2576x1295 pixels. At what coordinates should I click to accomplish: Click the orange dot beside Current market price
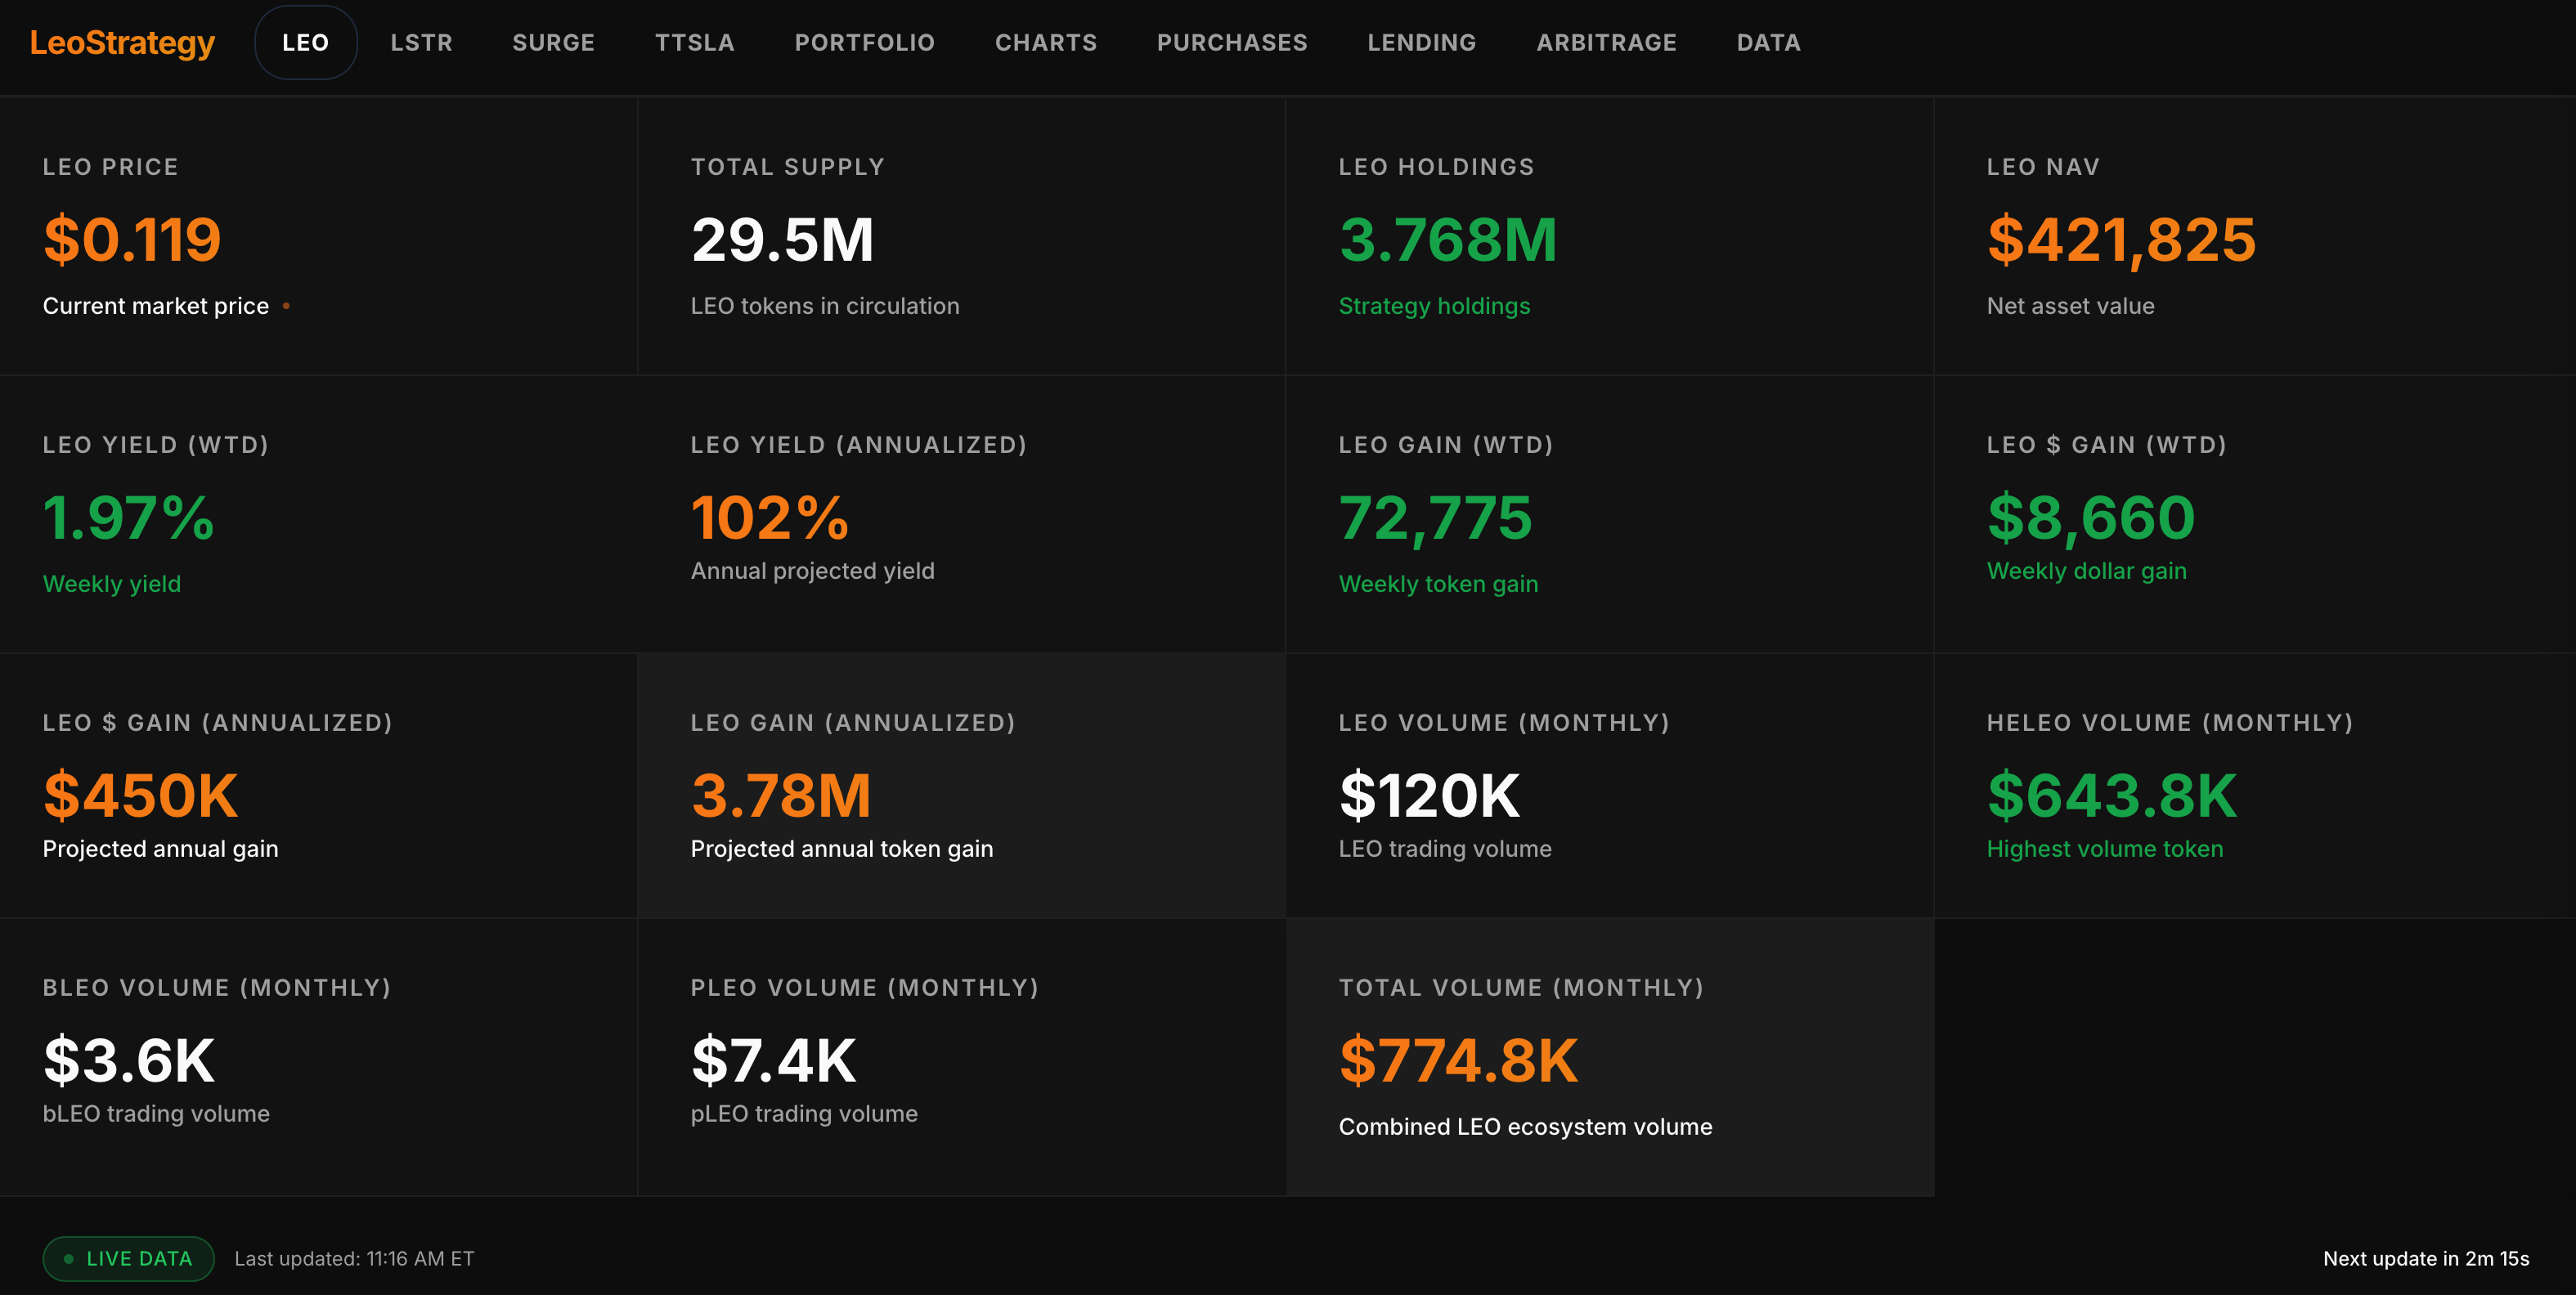(286, 306)
